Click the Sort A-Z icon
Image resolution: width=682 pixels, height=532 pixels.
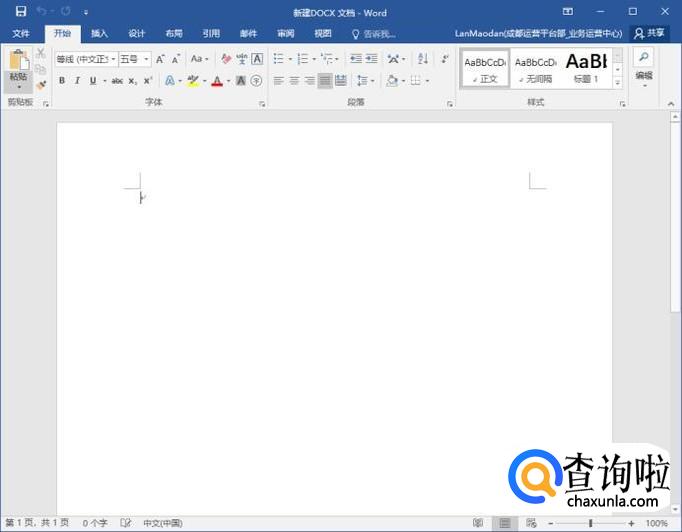(423, 58)
